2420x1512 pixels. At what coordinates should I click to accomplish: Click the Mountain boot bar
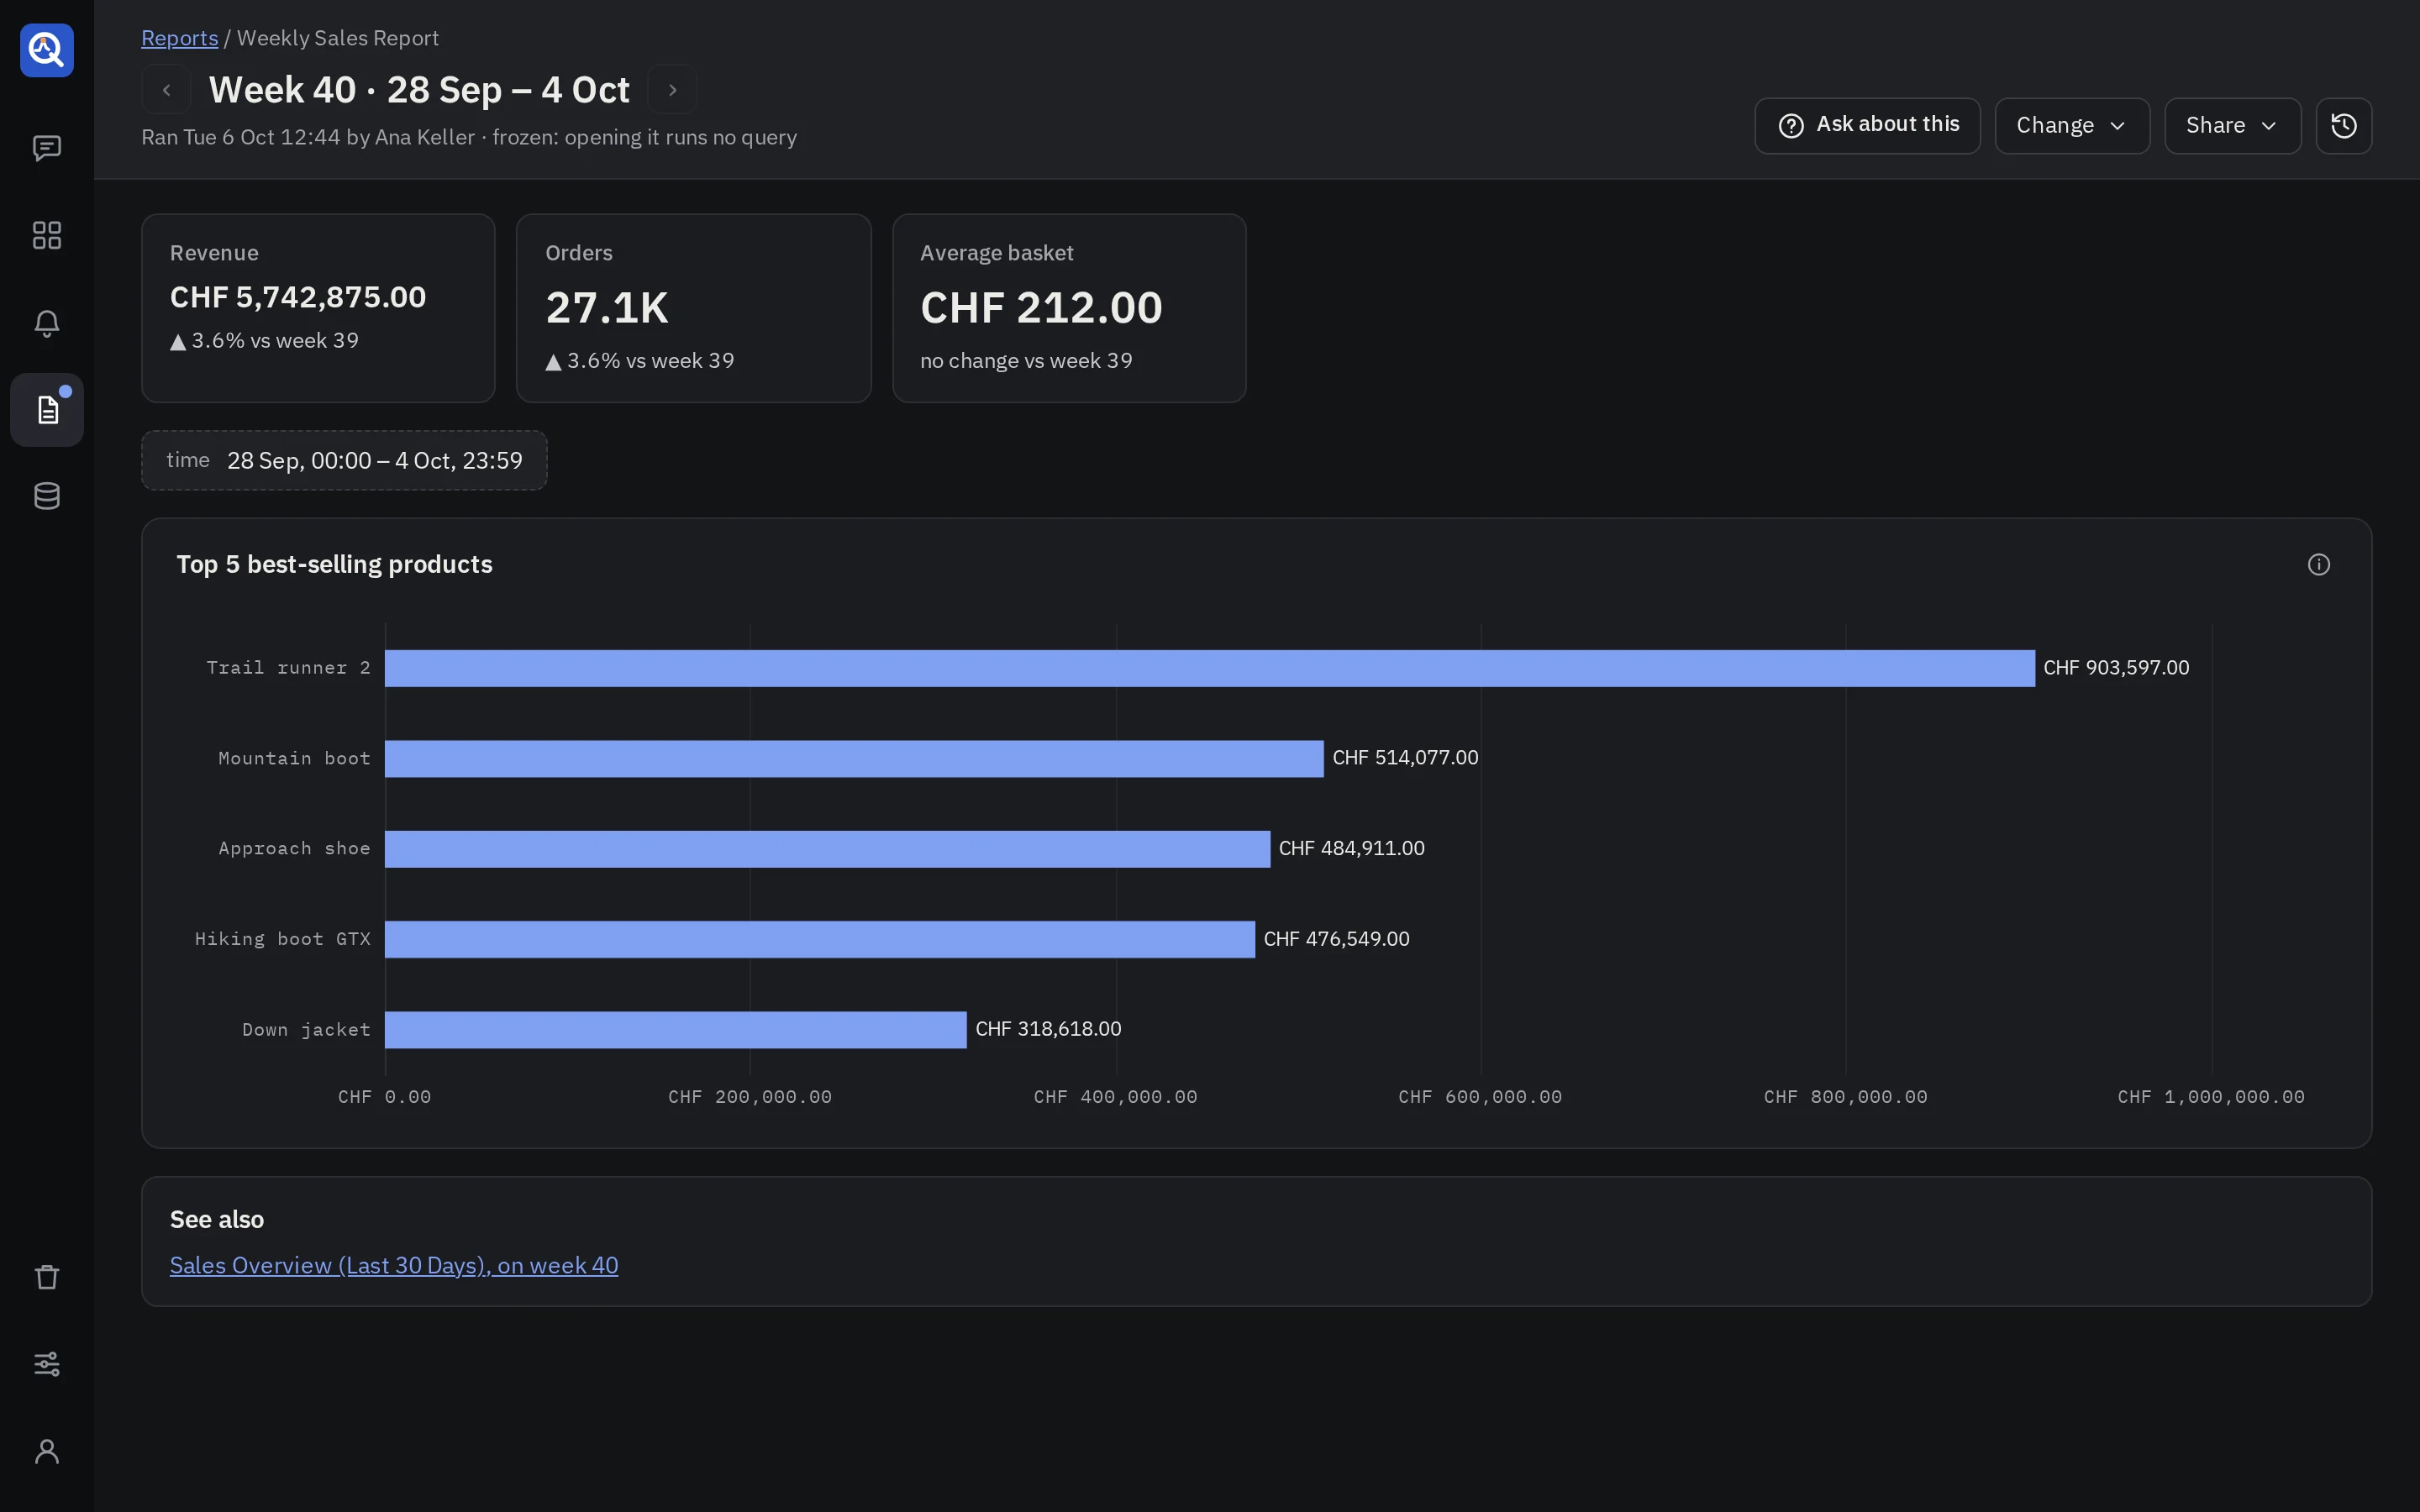pyautogui.click(x=854, y=758)
